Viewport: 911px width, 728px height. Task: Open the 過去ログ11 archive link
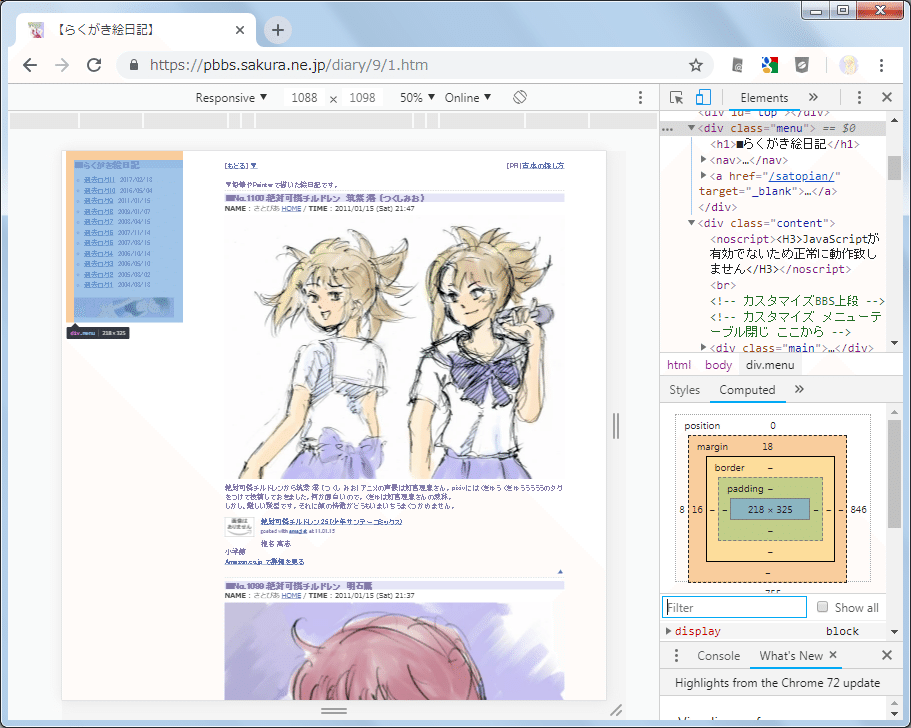pos(99,180)
